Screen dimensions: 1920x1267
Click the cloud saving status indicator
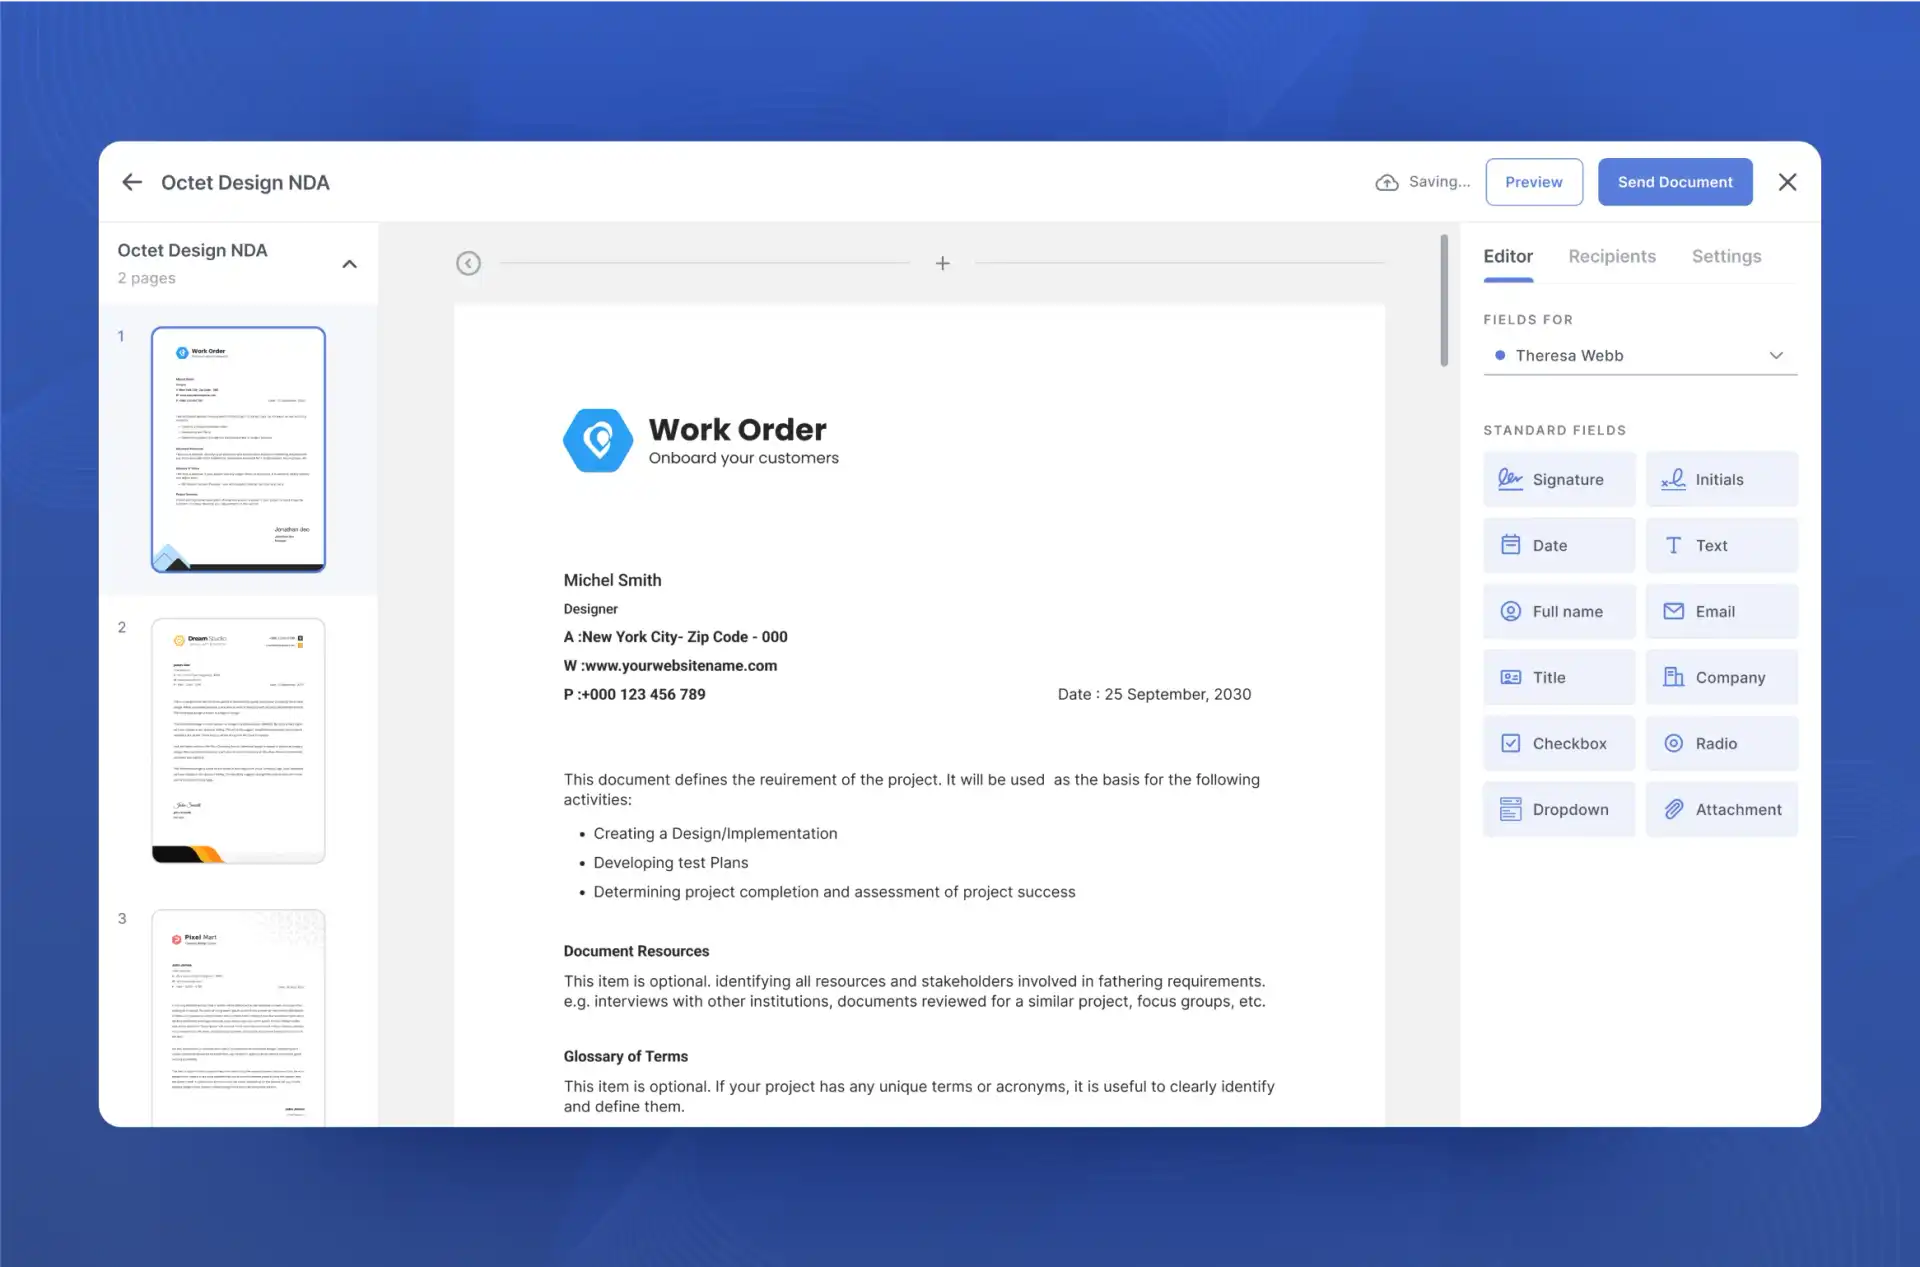[1422, 181]
